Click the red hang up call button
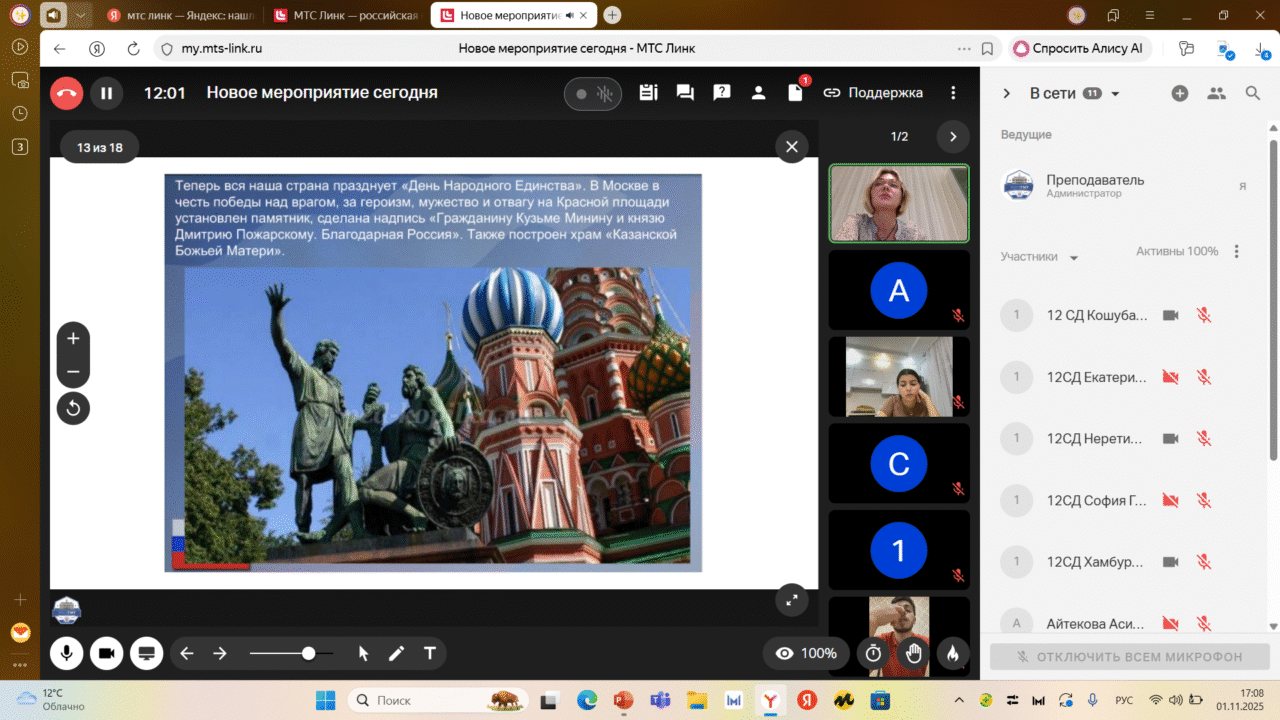This screenshot has height=720, width=1280. [x=67, y=93]
